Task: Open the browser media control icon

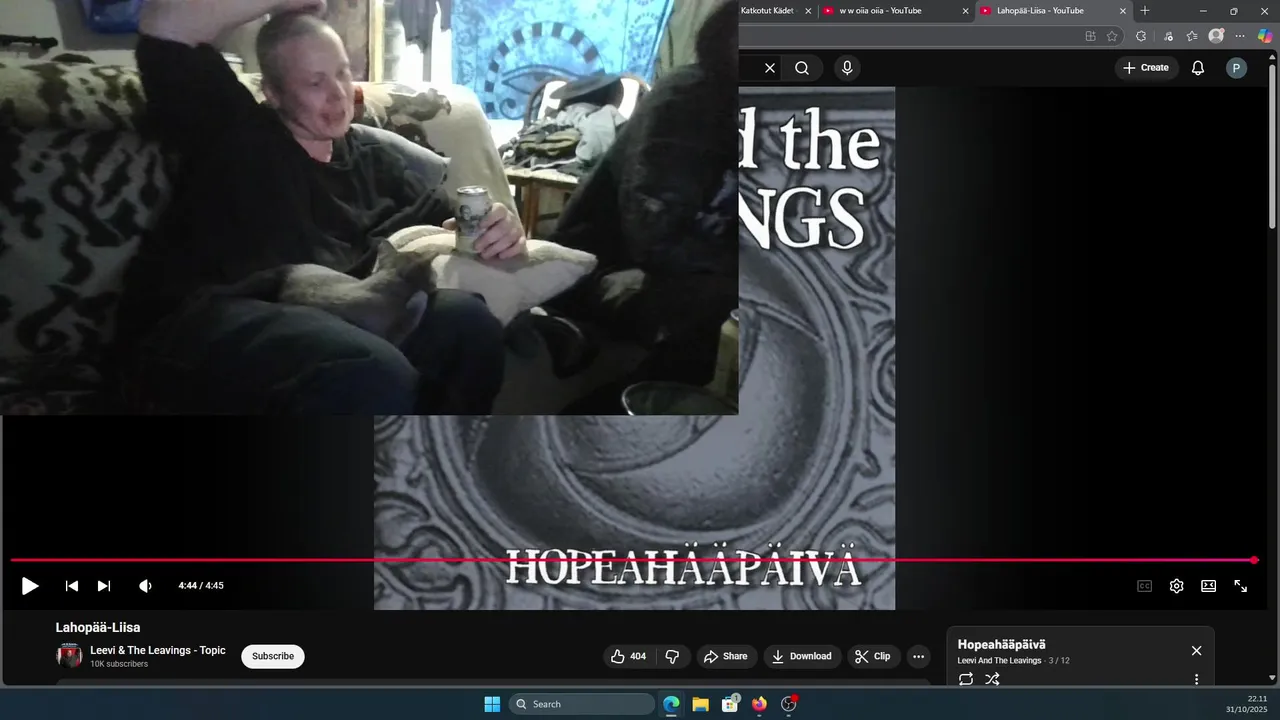Action: [x=1168, y=36]
